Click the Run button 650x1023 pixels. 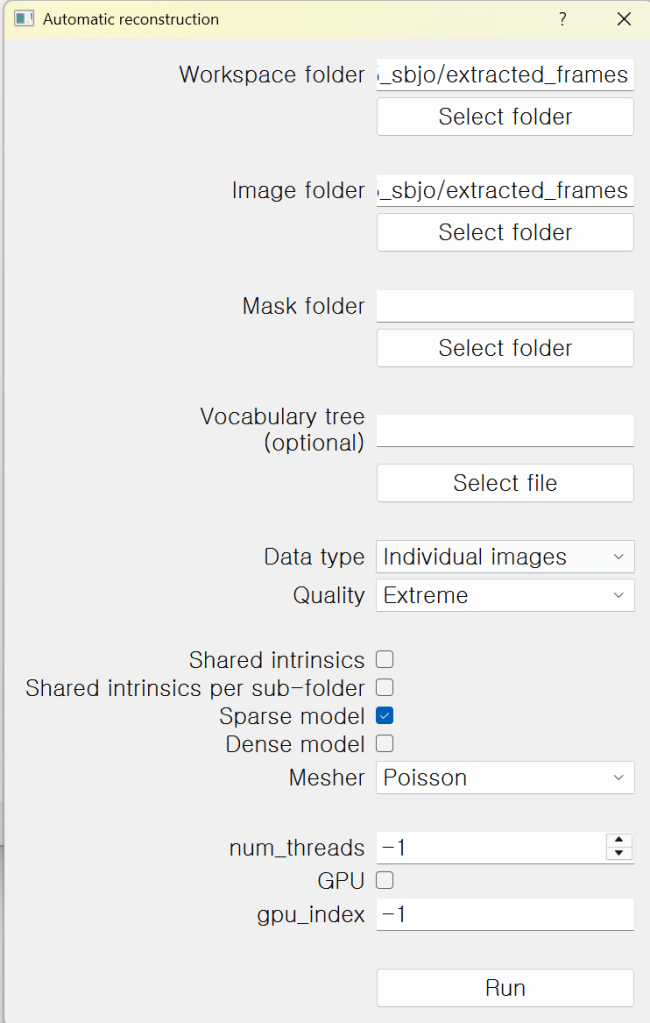click(x=505, y=988)
